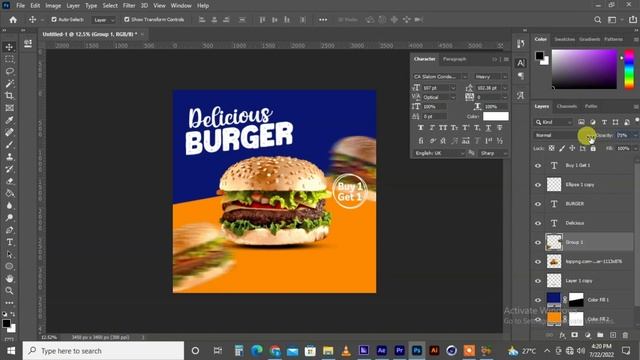
Task: Select the Paint Bucket tool
Action: pyautogui.click(x=9, y=193)
